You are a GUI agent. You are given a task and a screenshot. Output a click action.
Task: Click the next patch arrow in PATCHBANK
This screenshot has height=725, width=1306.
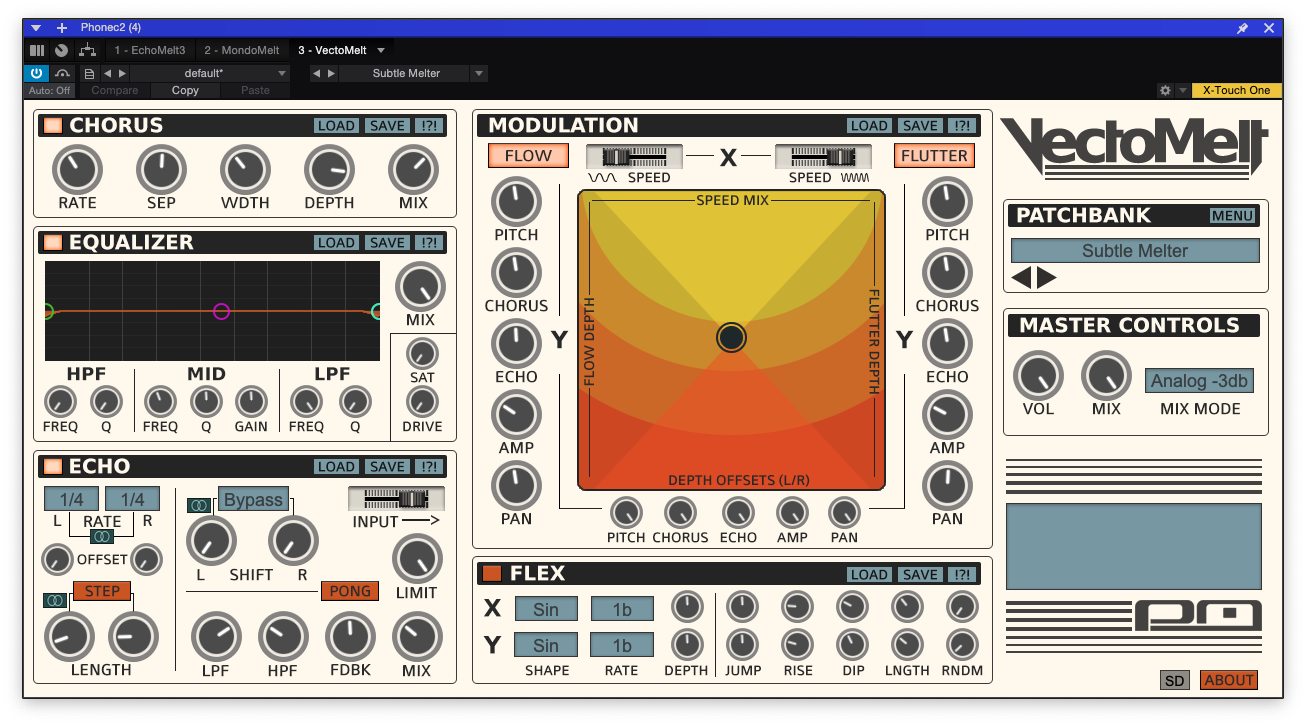(1047, 278)
